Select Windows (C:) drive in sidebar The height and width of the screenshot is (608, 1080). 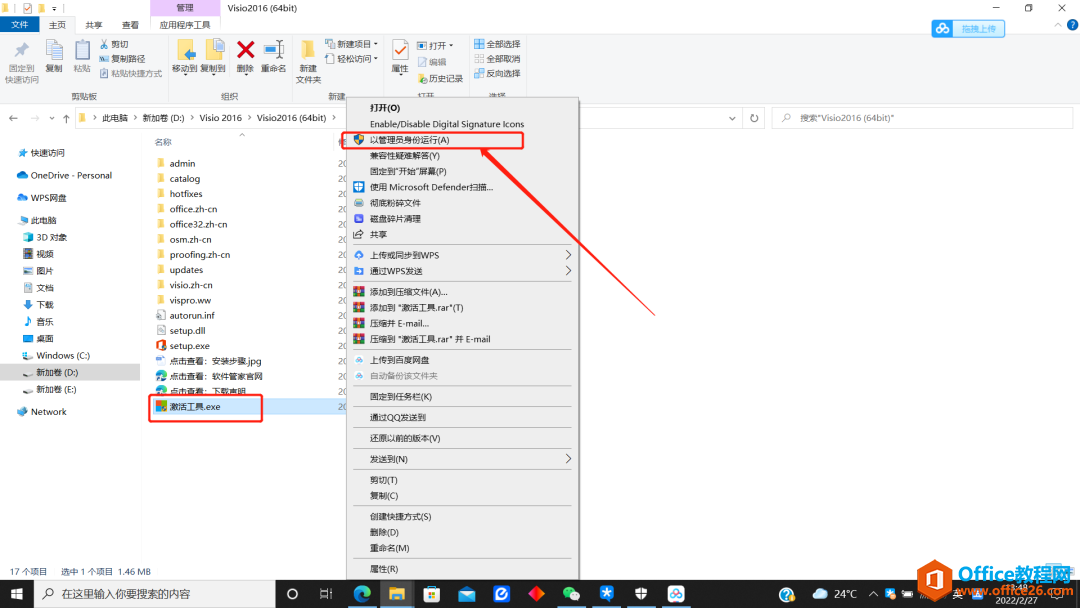click(x=56, y=355)
